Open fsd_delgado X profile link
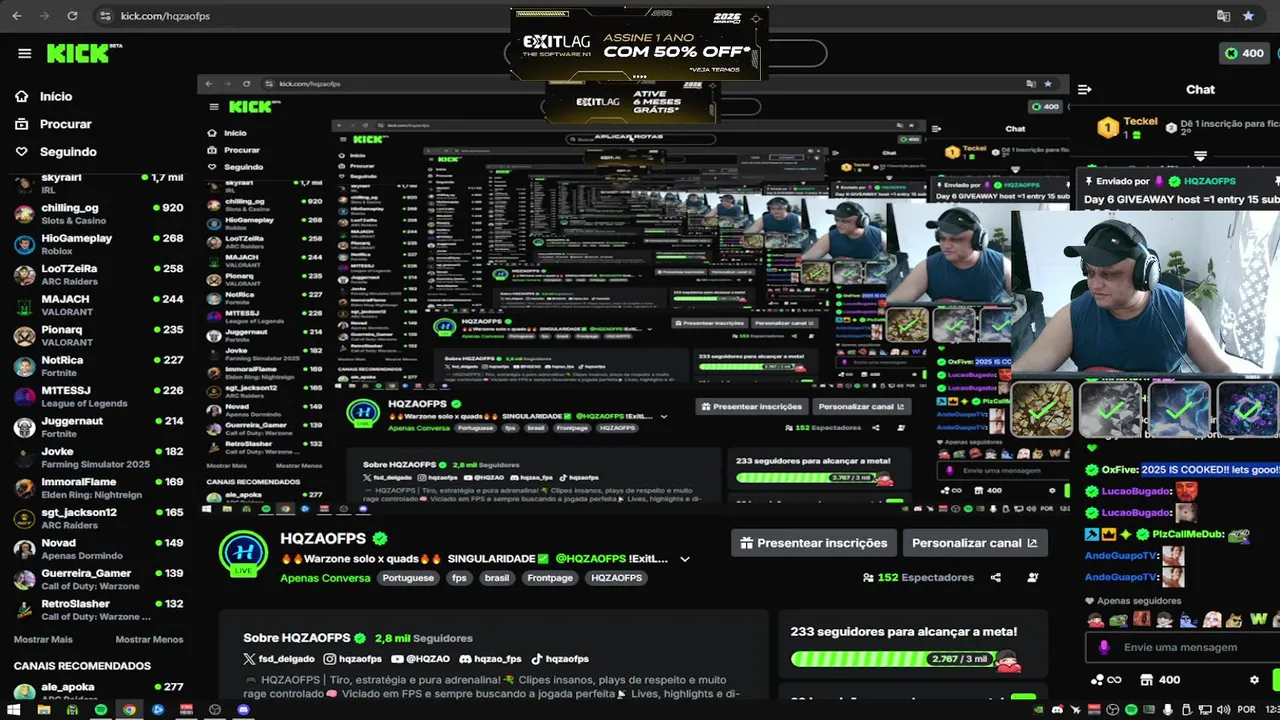 (280, 659)
